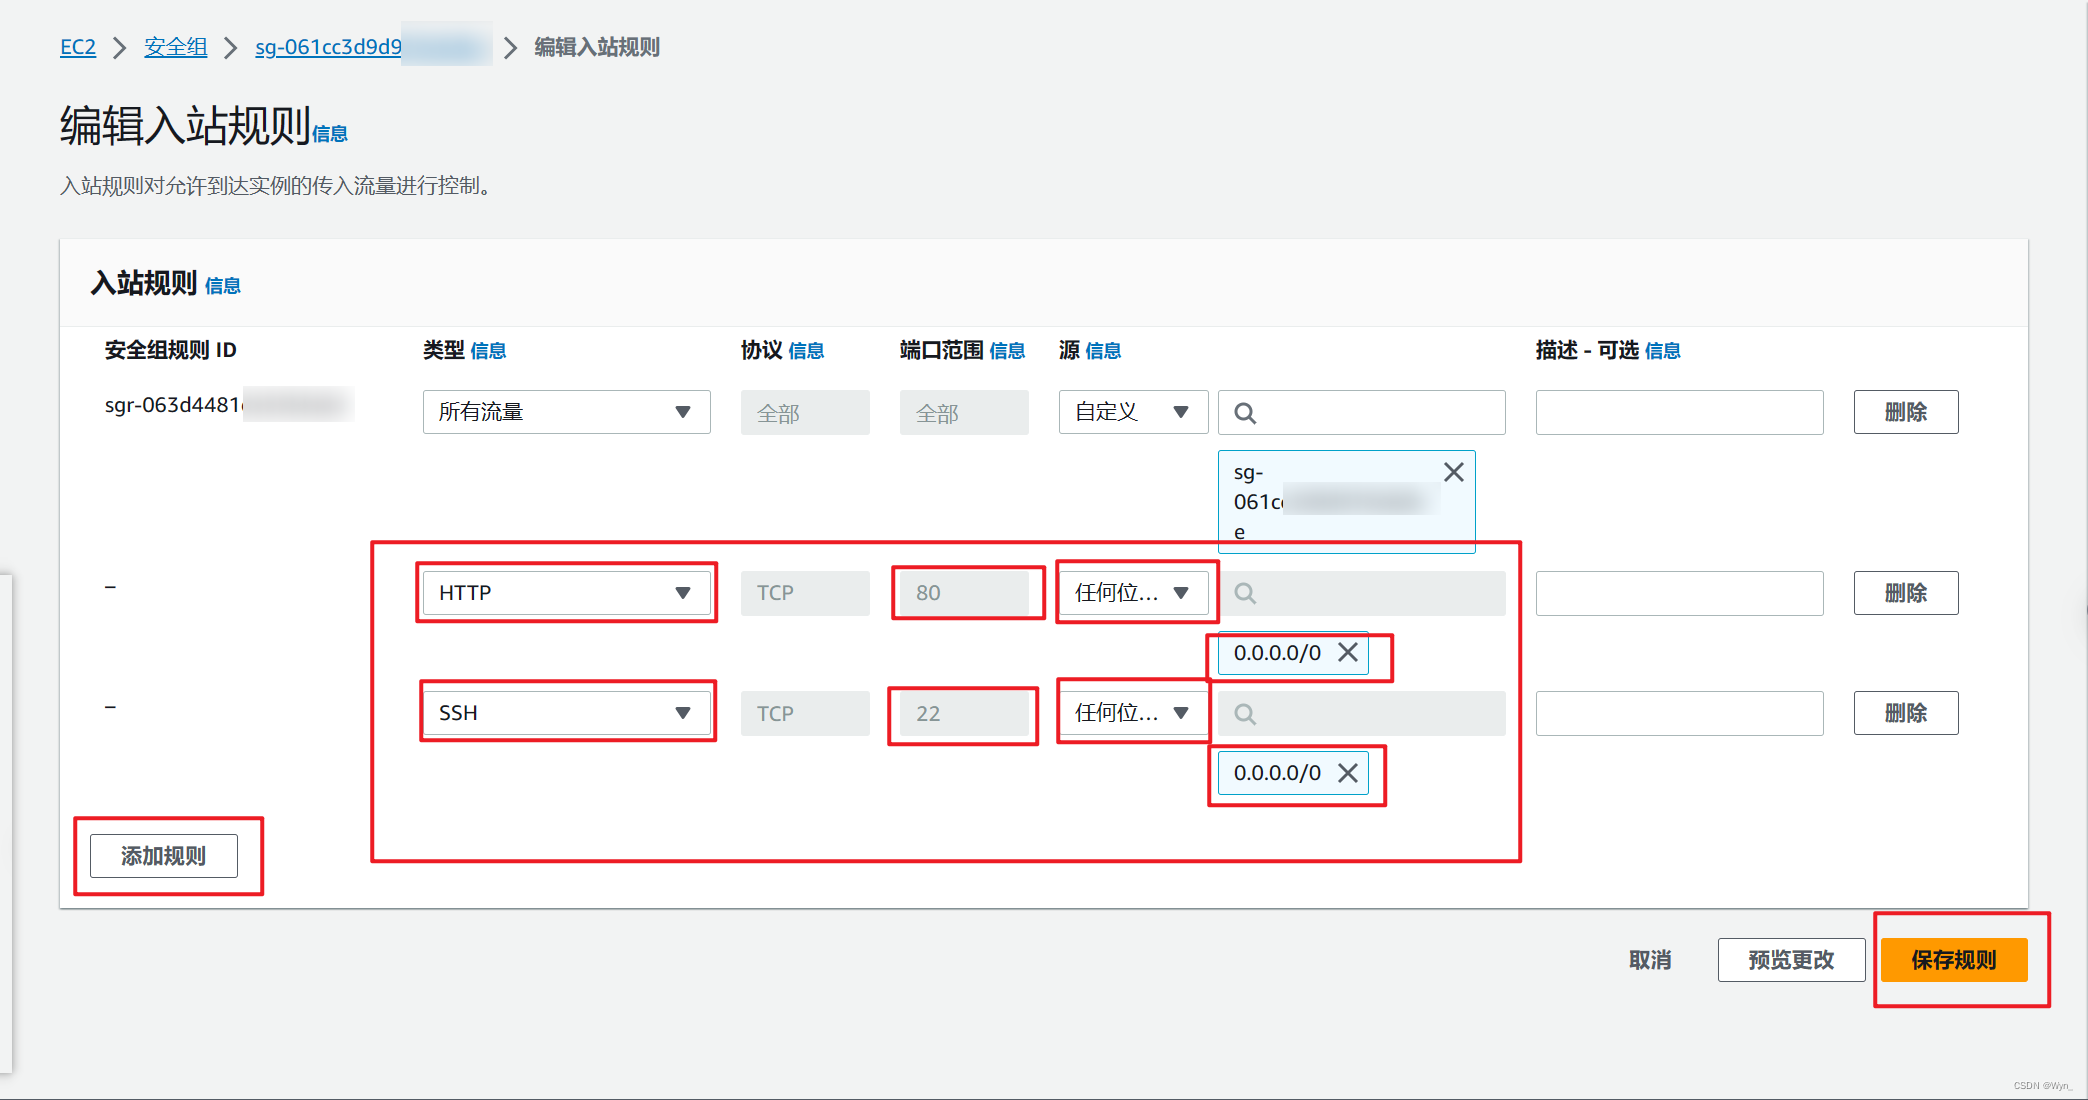2088x1100 pixels.
Task: Click the description field of the SSH rule
Action: (1679, 713)
